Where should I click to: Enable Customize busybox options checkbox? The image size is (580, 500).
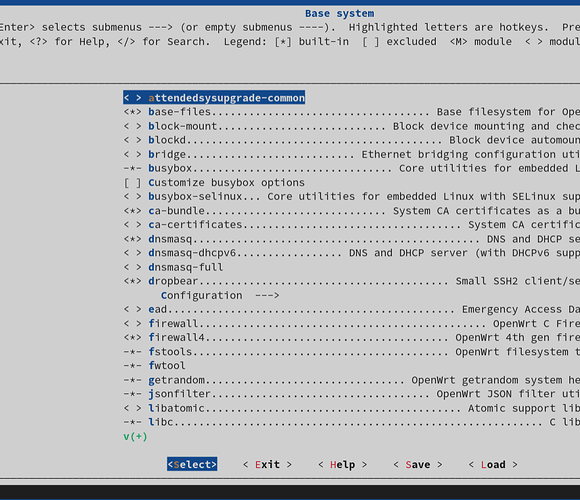click(x=132, y=183)
